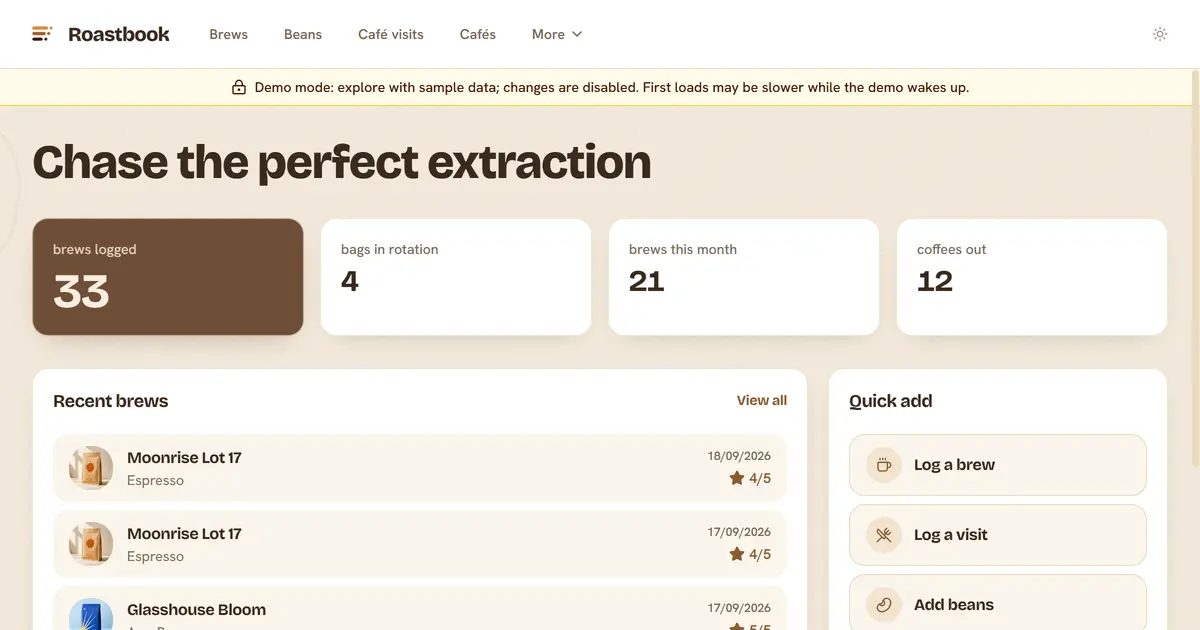The width and height of the screenshot is (1200, 630).
Task: Select the Log a visit quick add button
Action: 998,535
